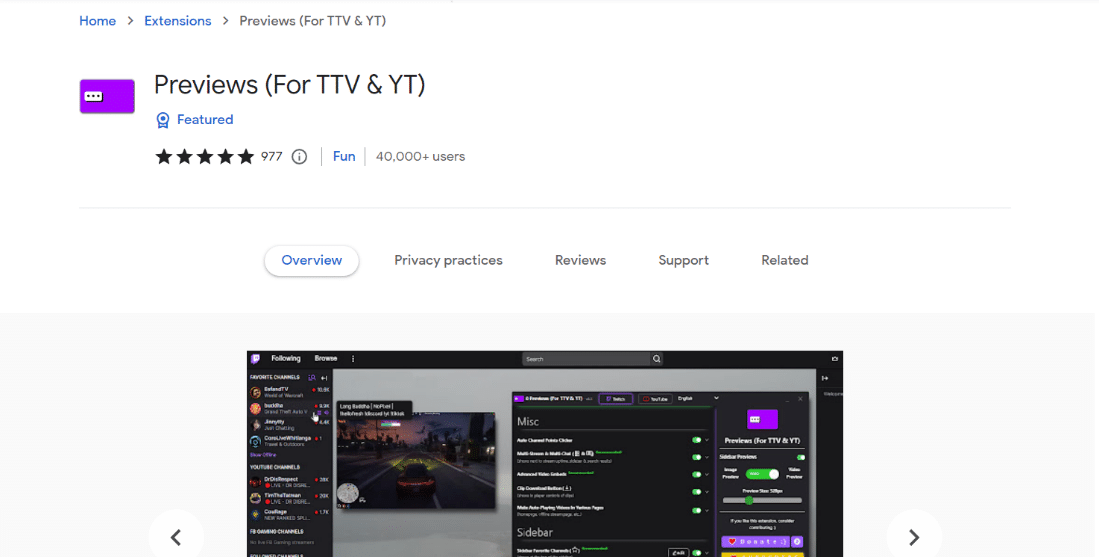Adjust the Preview Size slider handle
Image resolution: width=1099 pixels, height=557 pixels.
click(x=749, y=500)
